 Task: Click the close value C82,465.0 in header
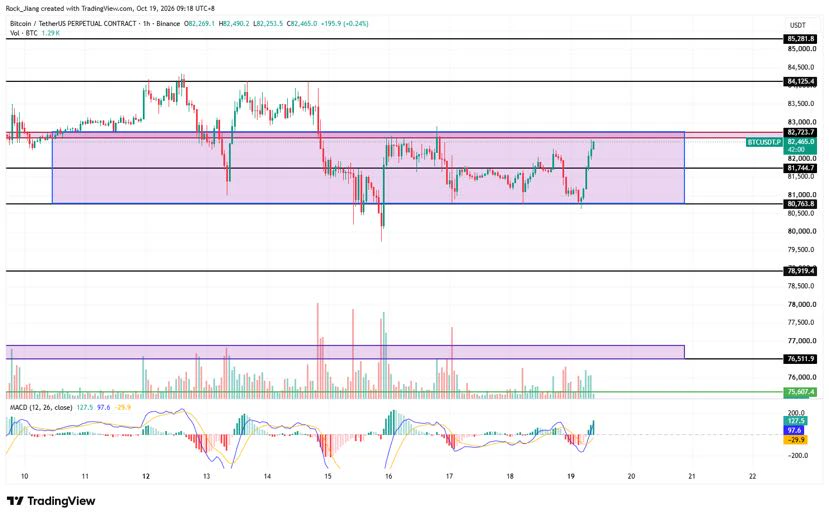302,24
